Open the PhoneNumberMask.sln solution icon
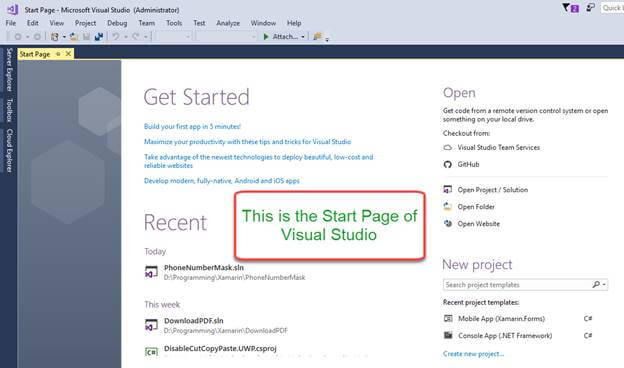624x368 pixels. [151, 272]
